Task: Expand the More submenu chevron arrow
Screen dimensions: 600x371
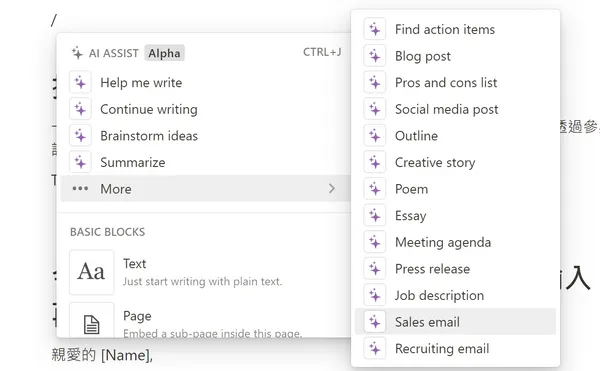Action: pos(332,189)
